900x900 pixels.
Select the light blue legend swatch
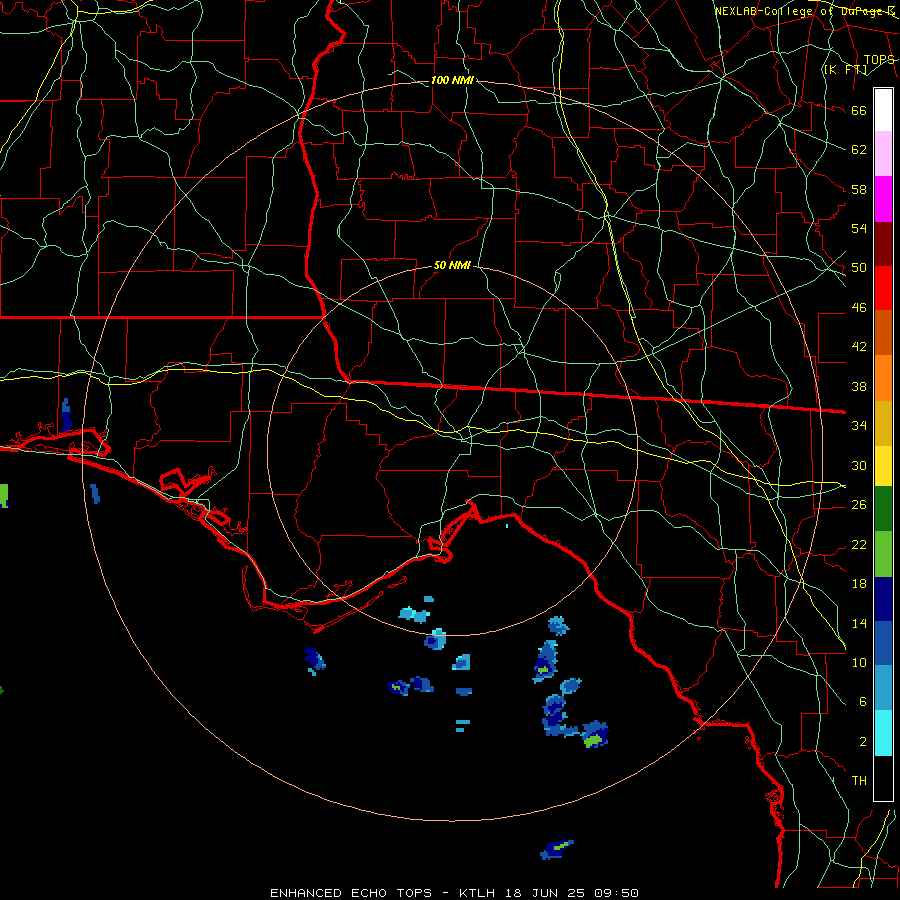(883, 688)
